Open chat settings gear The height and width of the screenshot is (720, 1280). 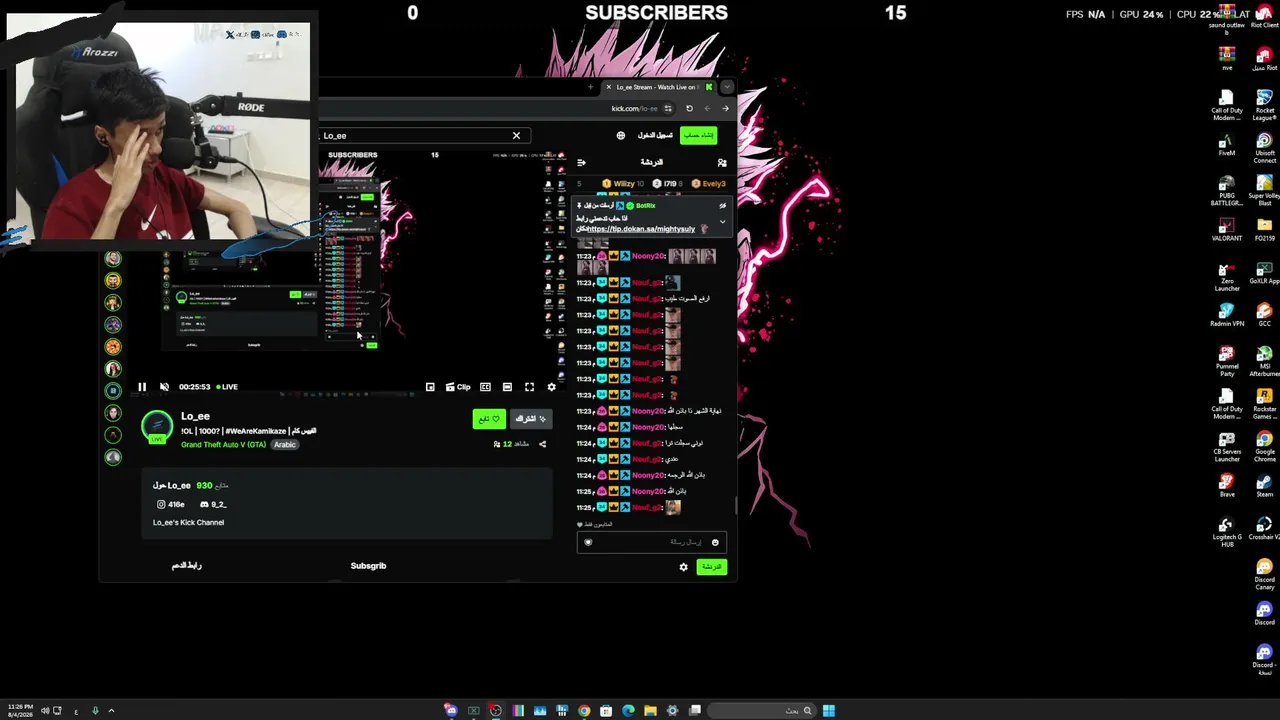[x=684, y=567]
